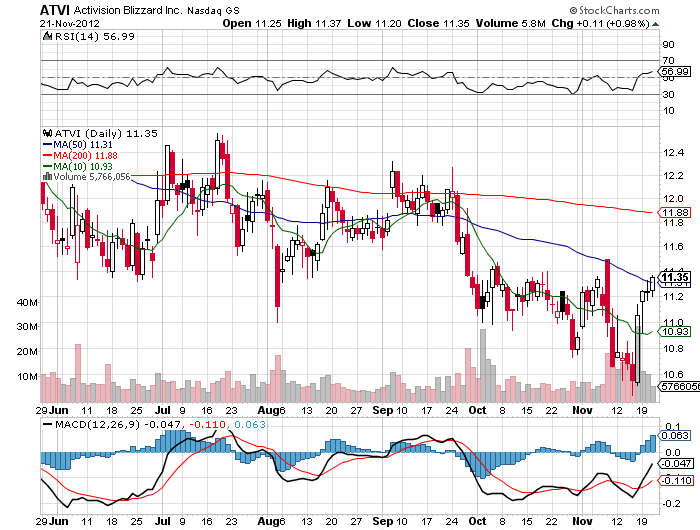Click the 0.063 MACD histogram tag
This screenshot has width=700, height=530.
tap(675, 435)
